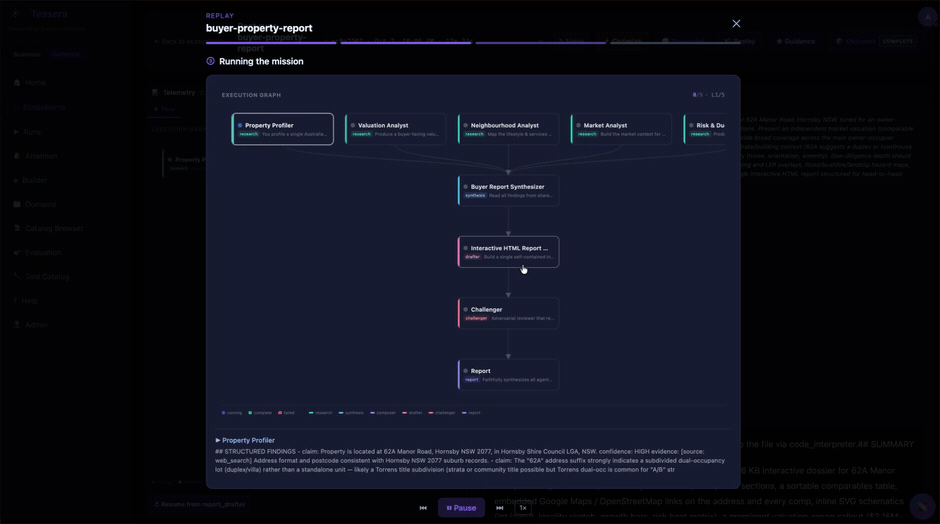Click the Running the mission step icon
The height and width of the screenshot is (524, 940).
point(210,61)
